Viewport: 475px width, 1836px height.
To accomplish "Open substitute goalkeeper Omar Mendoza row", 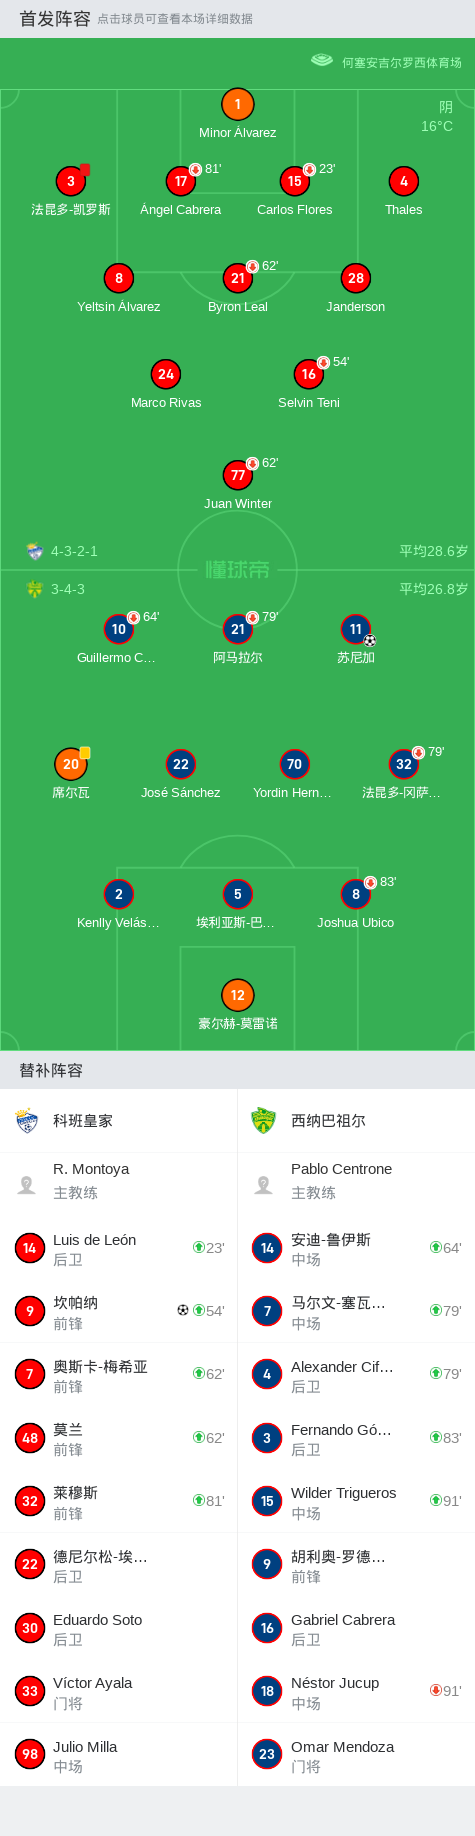I will click(356, 1754).
